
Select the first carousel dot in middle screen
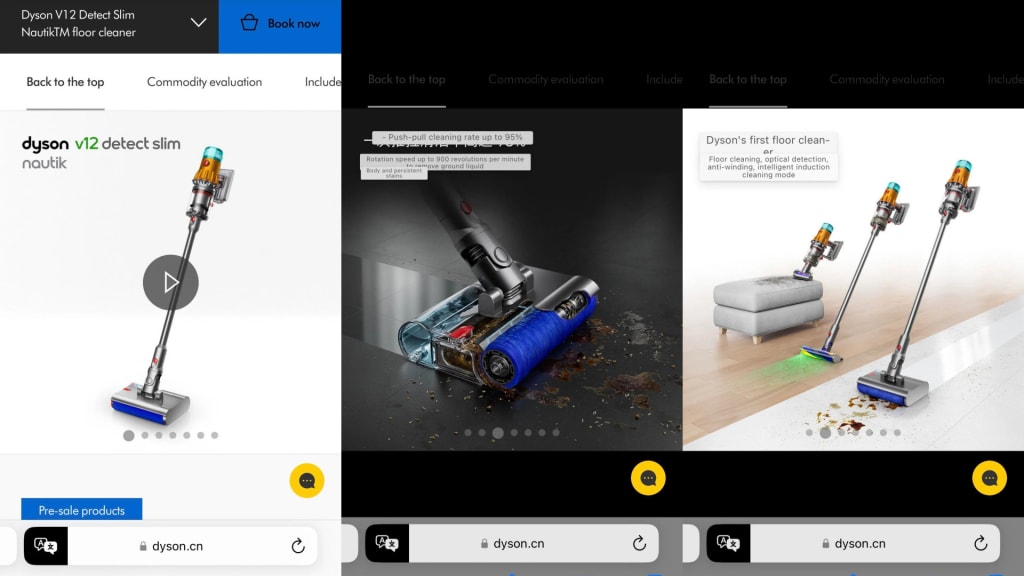[467, 433]
